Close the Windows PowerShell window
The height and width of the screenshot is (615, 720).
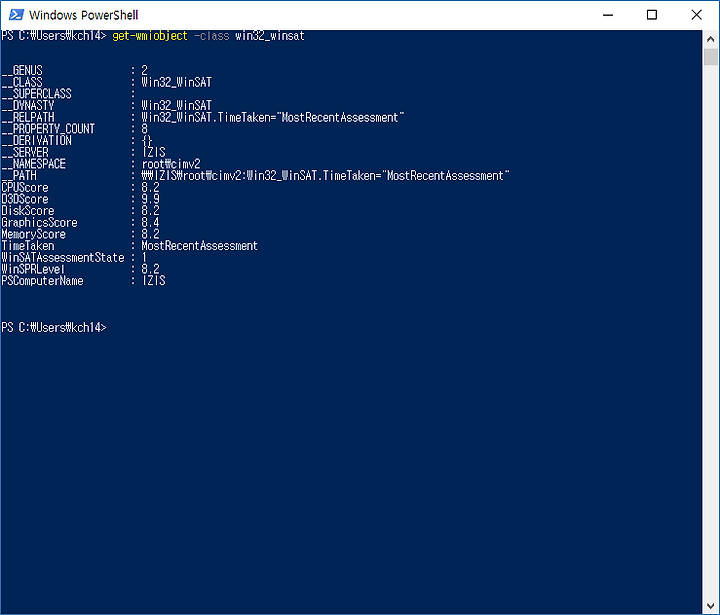696,15
